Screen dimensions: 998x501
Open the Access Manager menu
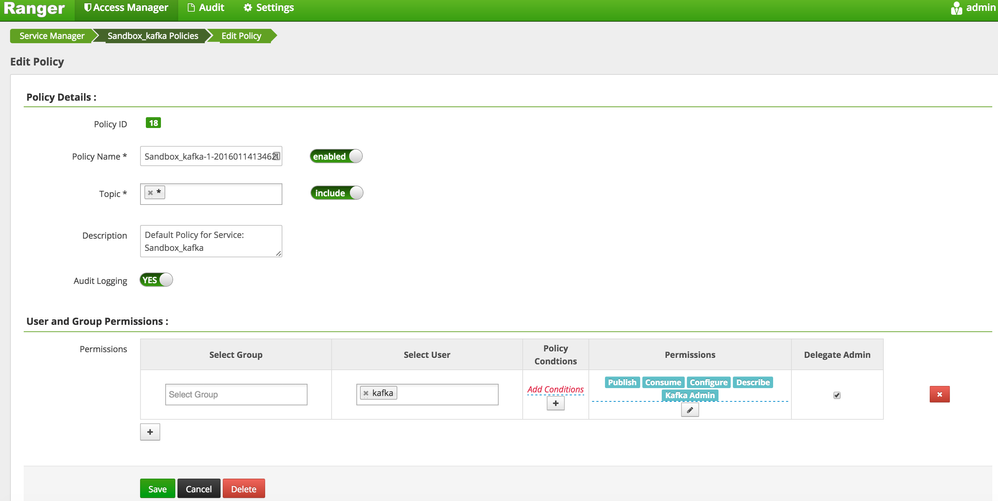click(x=126, y=8)
